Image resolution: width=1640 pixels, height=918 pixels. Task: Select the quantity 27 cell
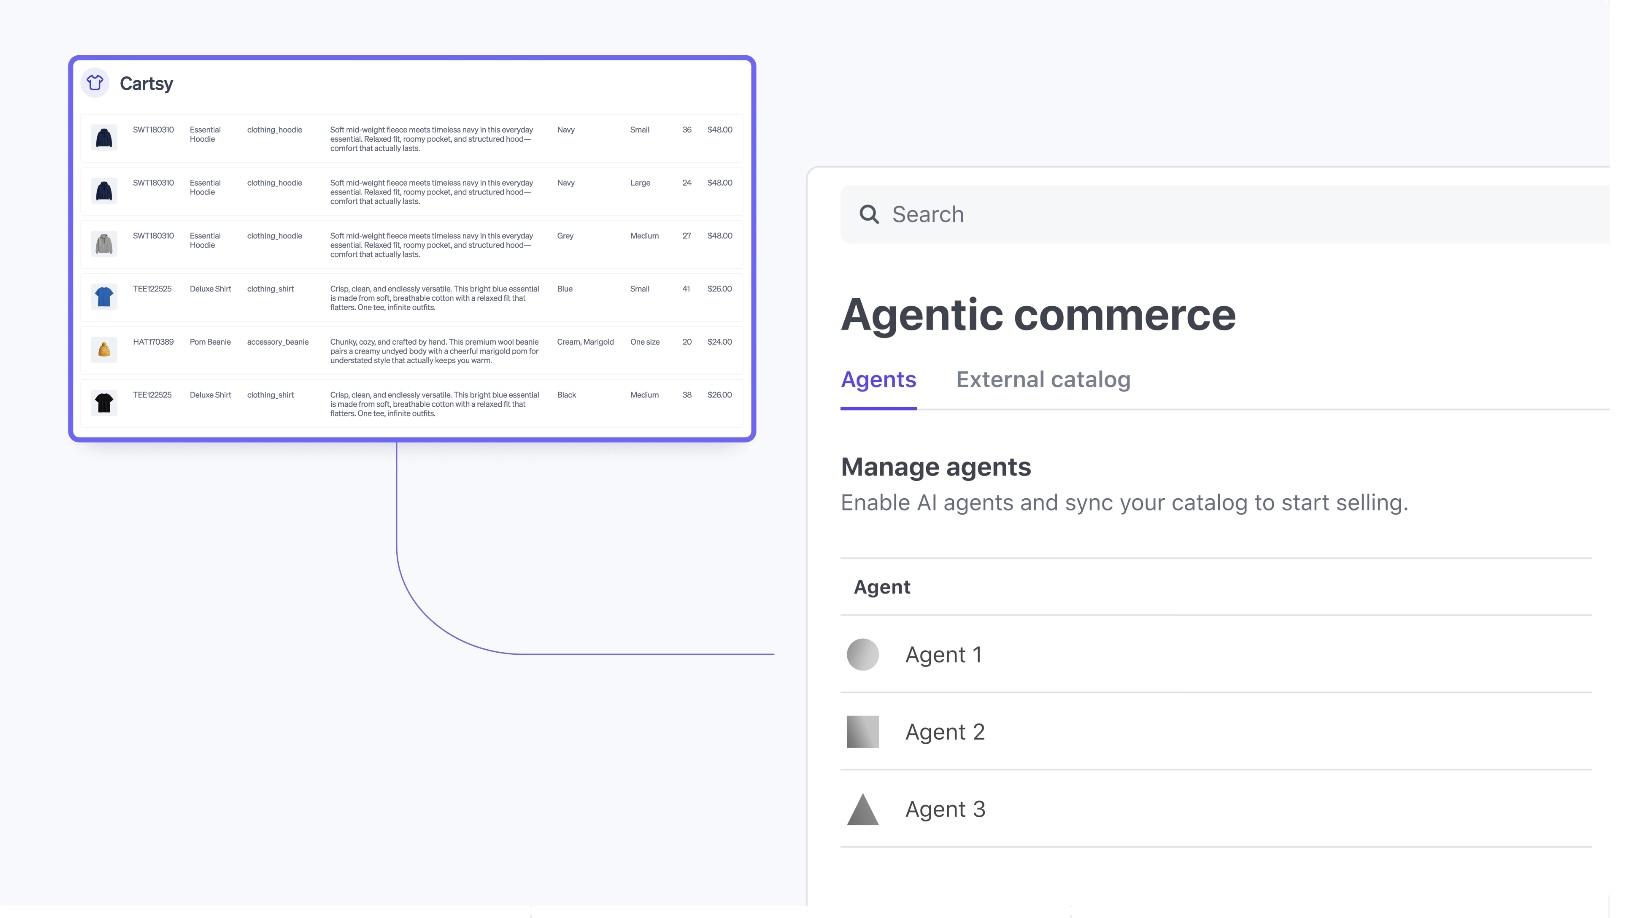pos(687,236)
